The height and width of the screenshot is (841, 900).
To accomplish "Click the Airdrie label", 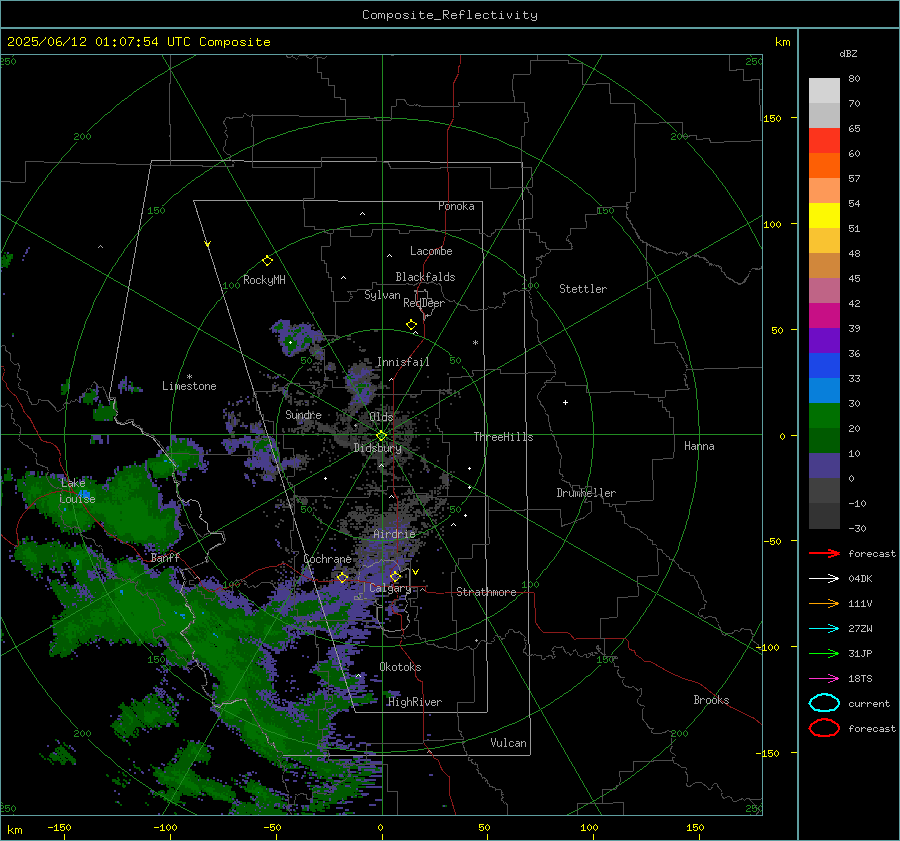I will click(394, 534).
